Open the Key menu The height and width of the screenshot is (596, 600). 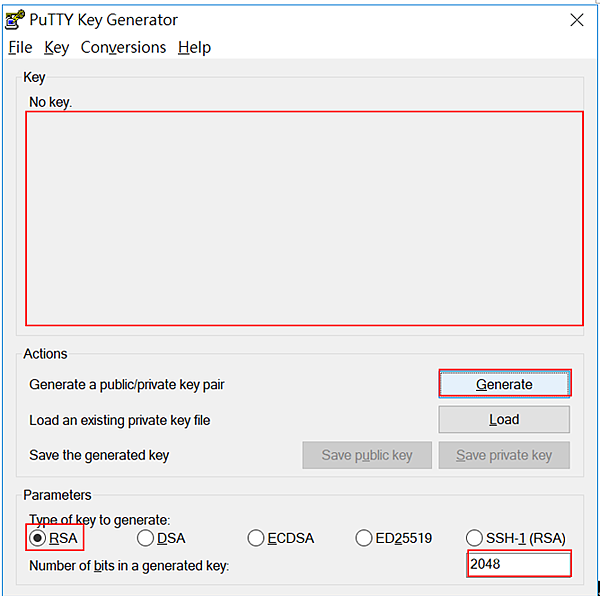coord(56,48)
